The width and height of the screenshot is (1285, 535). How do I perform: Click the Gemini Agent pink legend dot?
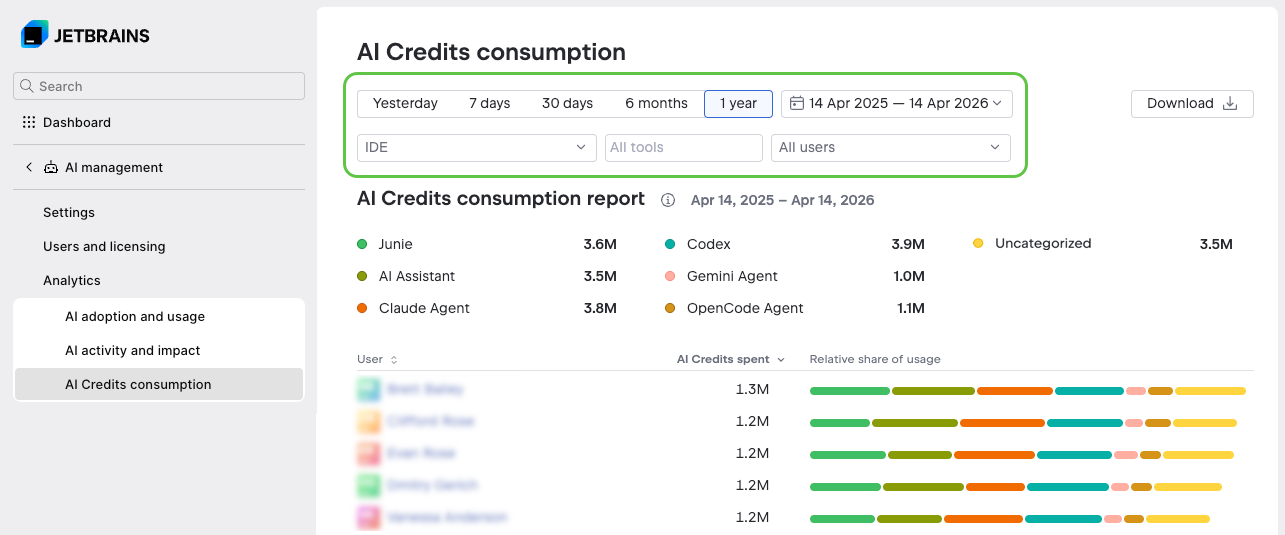[x=670, y=276]
